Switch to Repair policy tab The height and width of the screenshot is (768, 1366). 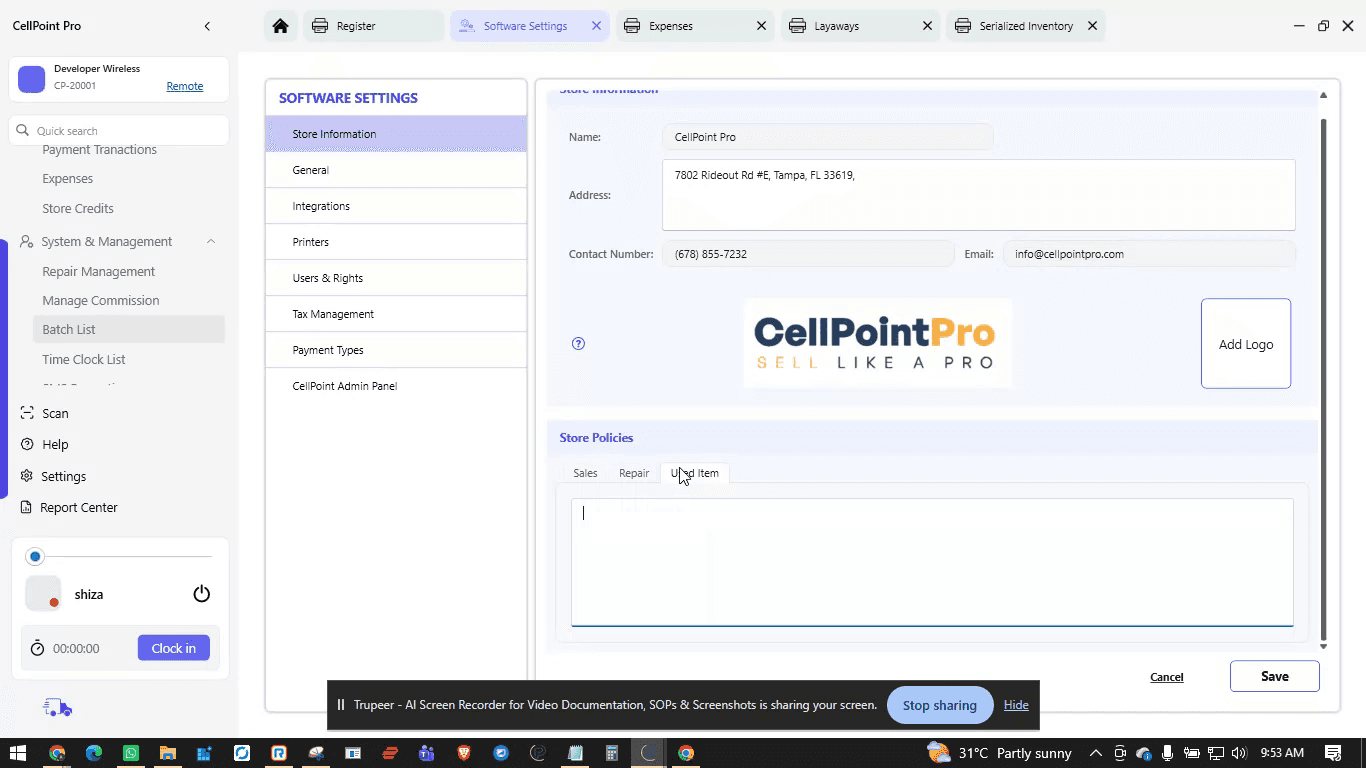click(634, 473)
